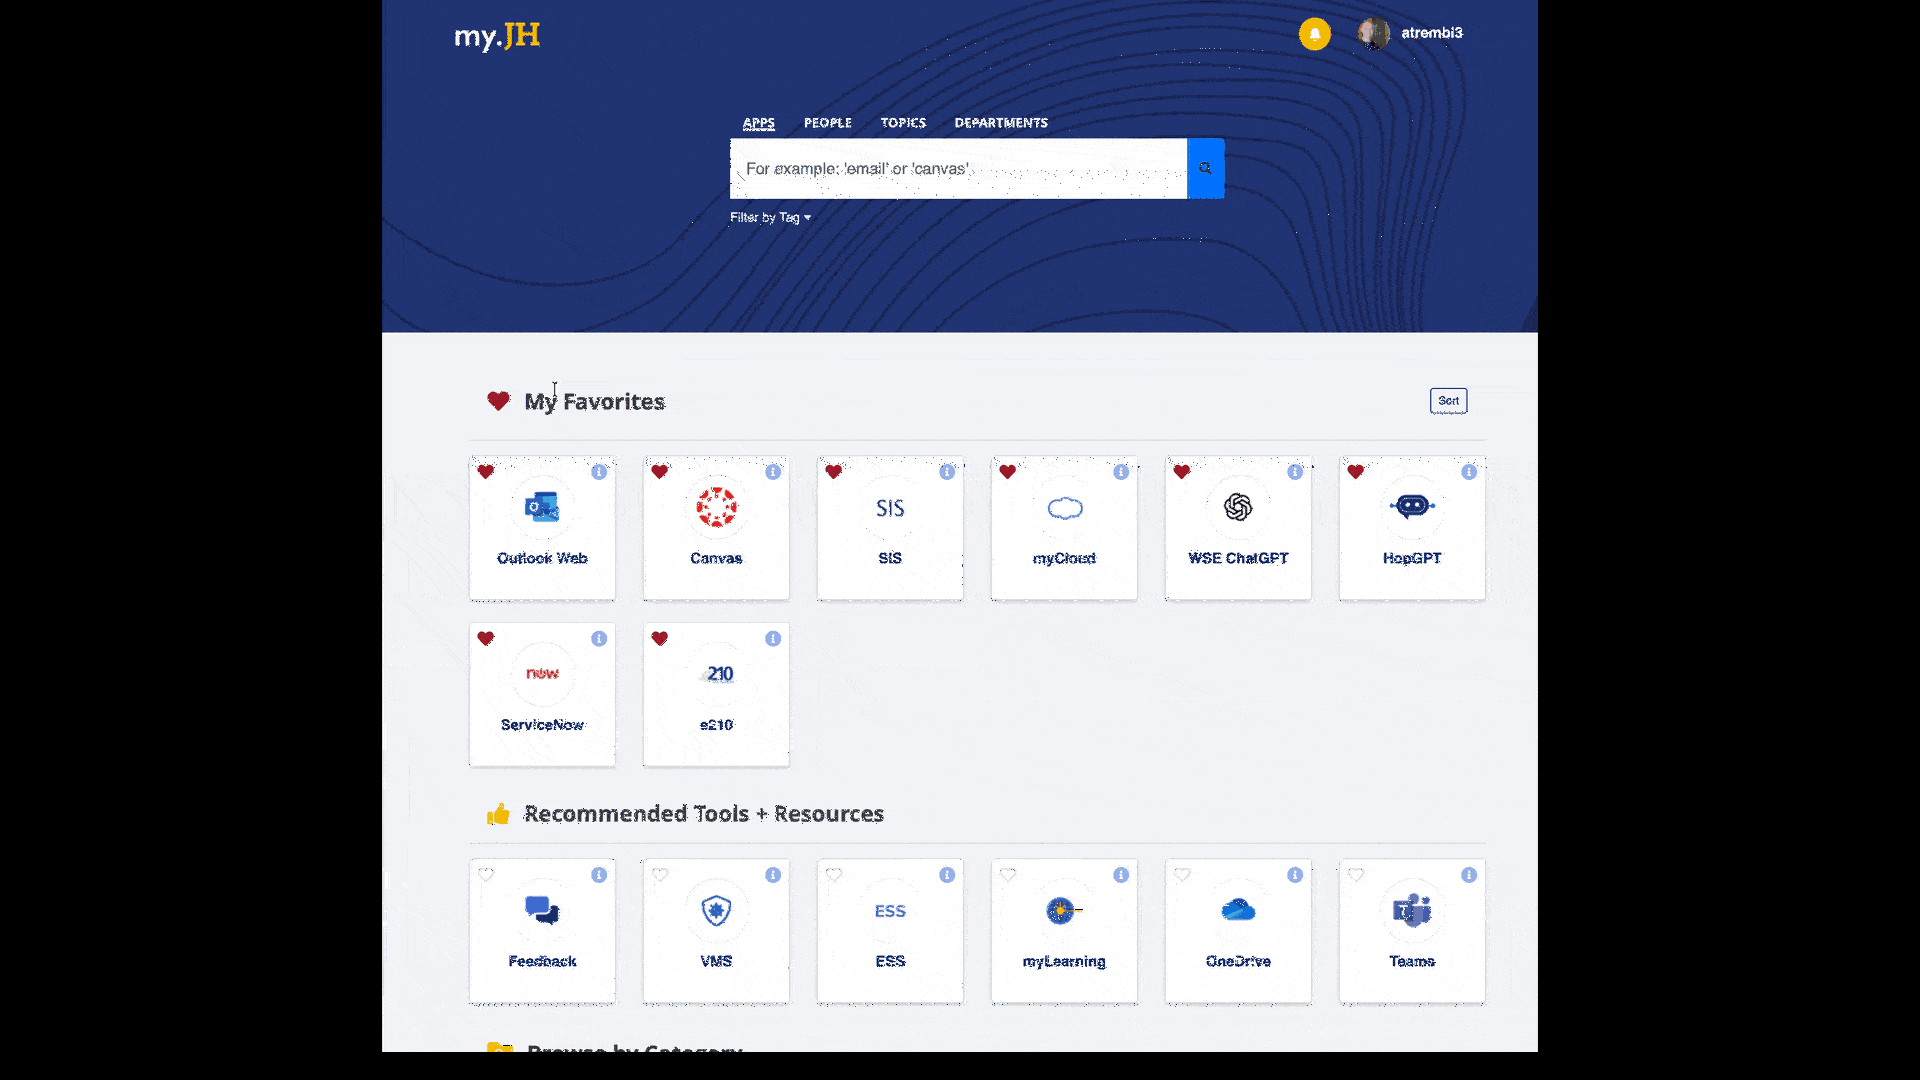Open the OneDrive cloud icon
Viewport: 1920px width, 1080px height.
point(1238,910)
